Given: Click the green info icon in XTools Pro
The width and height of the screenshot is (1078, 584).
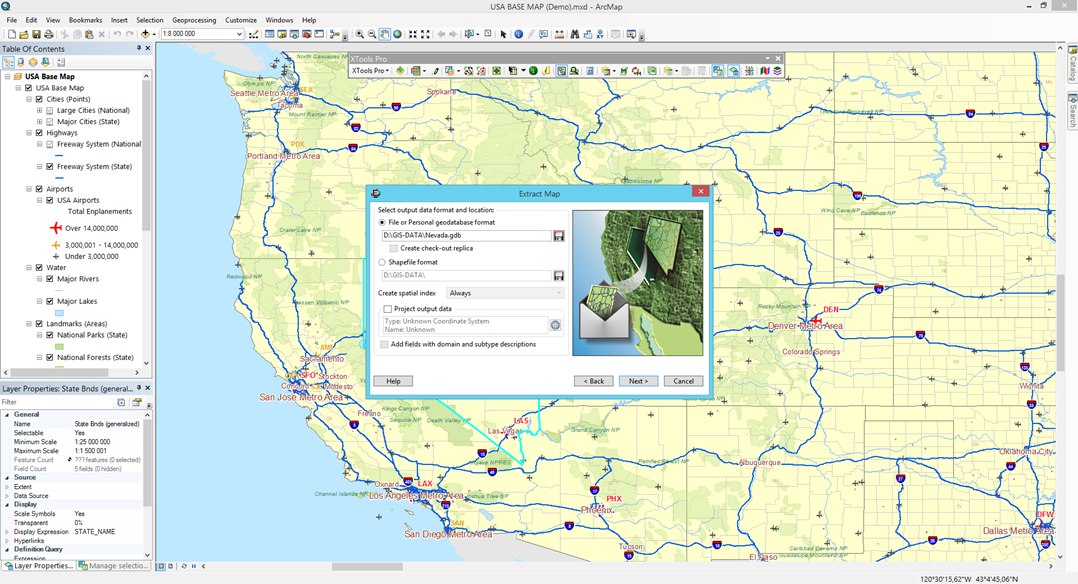Looking at the screenshot, I should pyautogui.click(x=533, y=70).
